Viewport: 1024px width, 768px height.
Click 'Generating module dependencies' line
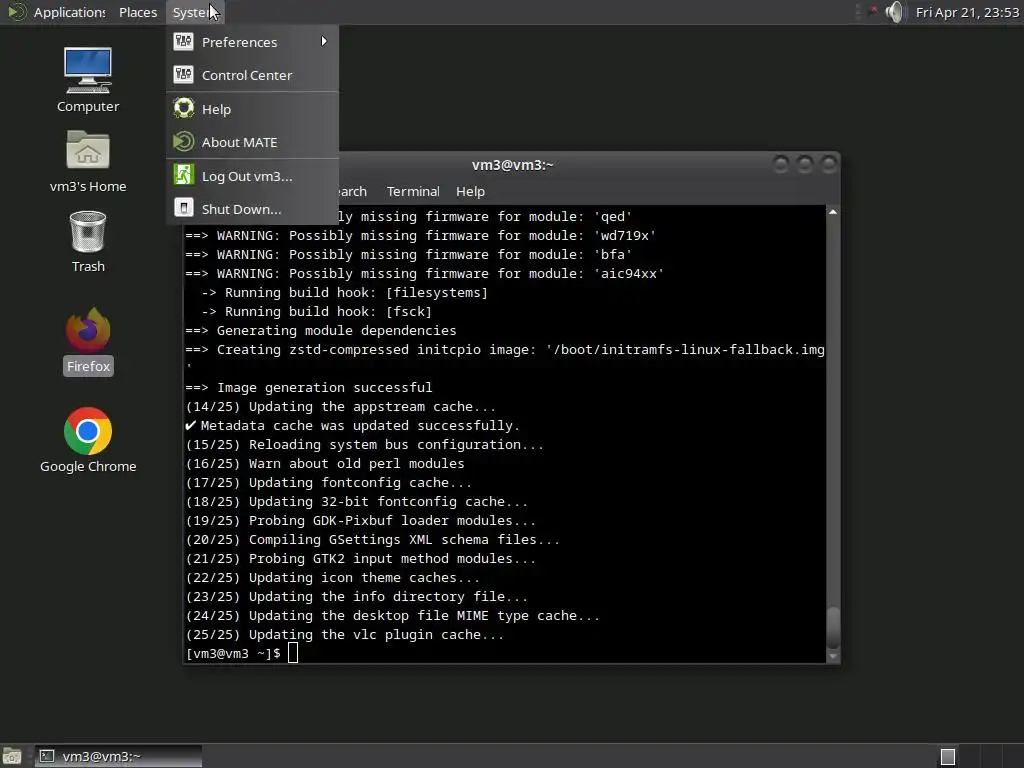pyautogui.click(x=321, y=330)
